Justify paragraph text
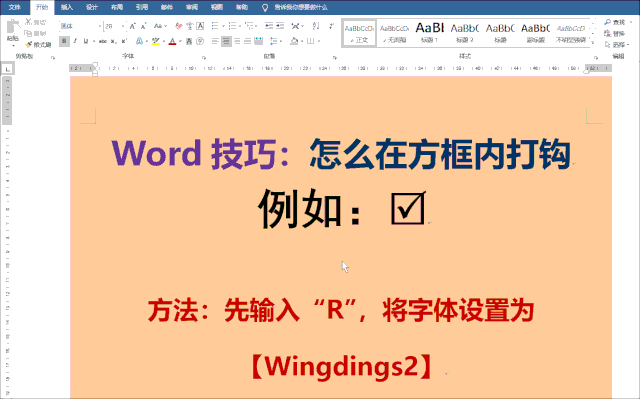Screen dimensions: 640x399 [247, 41]
